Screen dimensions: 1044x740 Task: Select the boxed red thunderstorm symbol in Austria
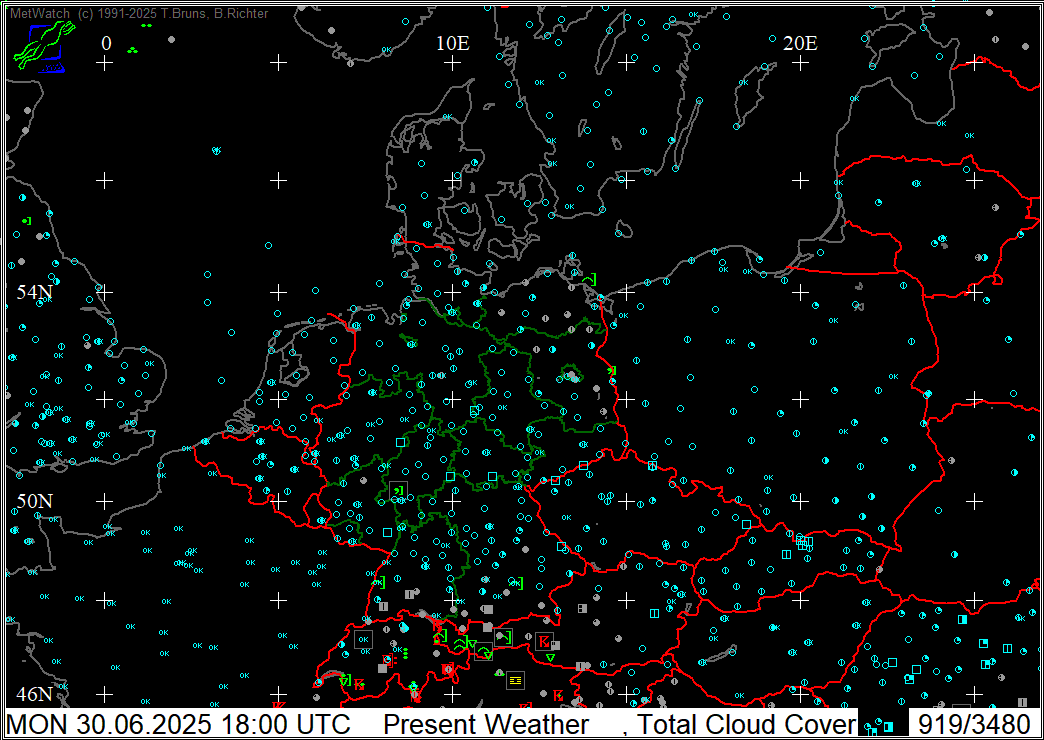(x=544, y=641)
